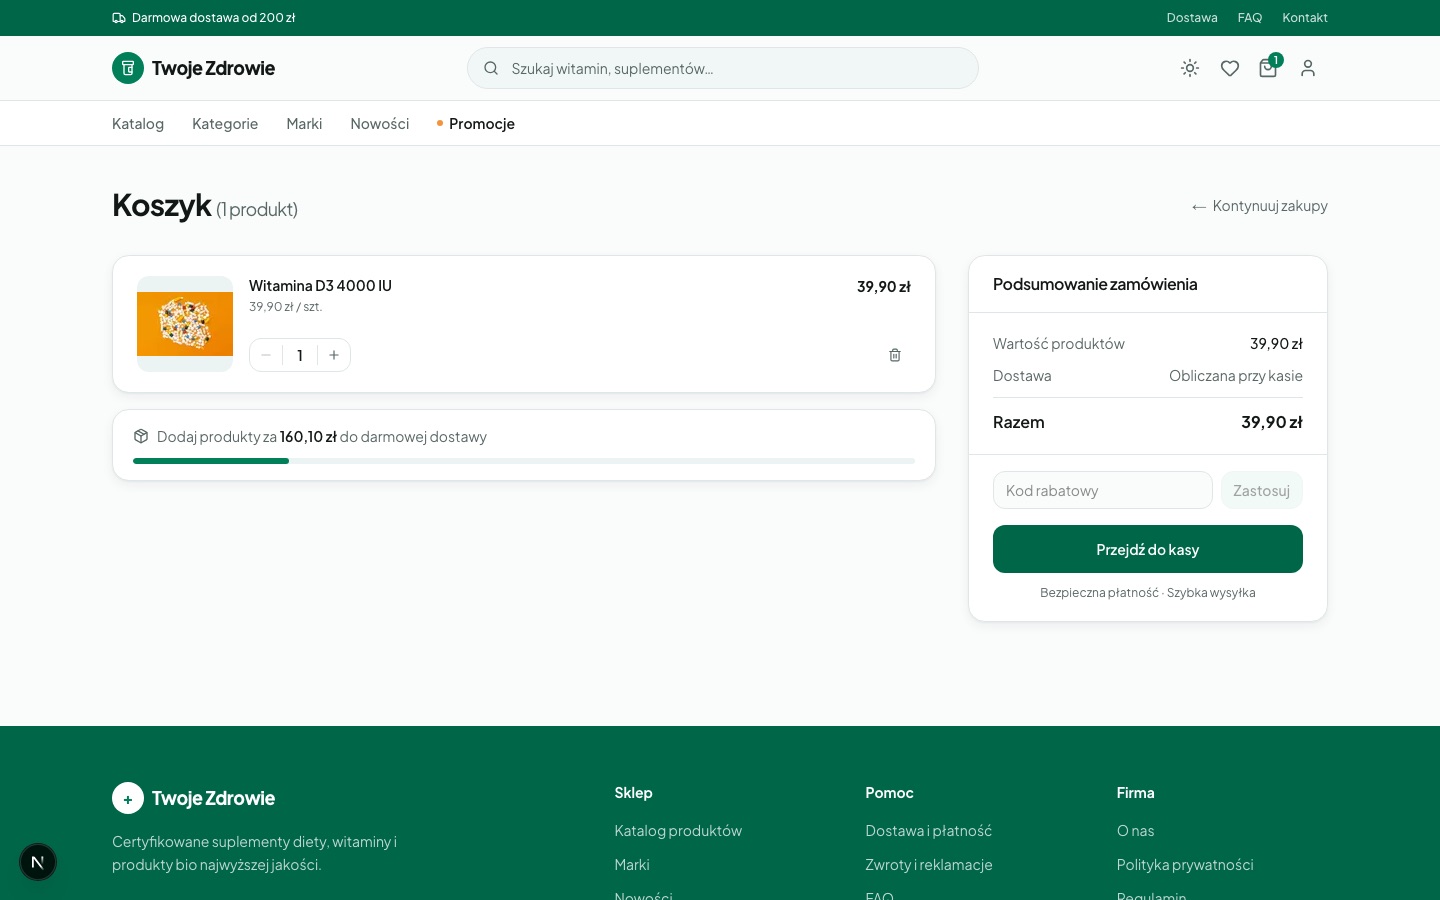
Task: Toggle the light/dark theme sun icon
Action: coord(1190,68)
